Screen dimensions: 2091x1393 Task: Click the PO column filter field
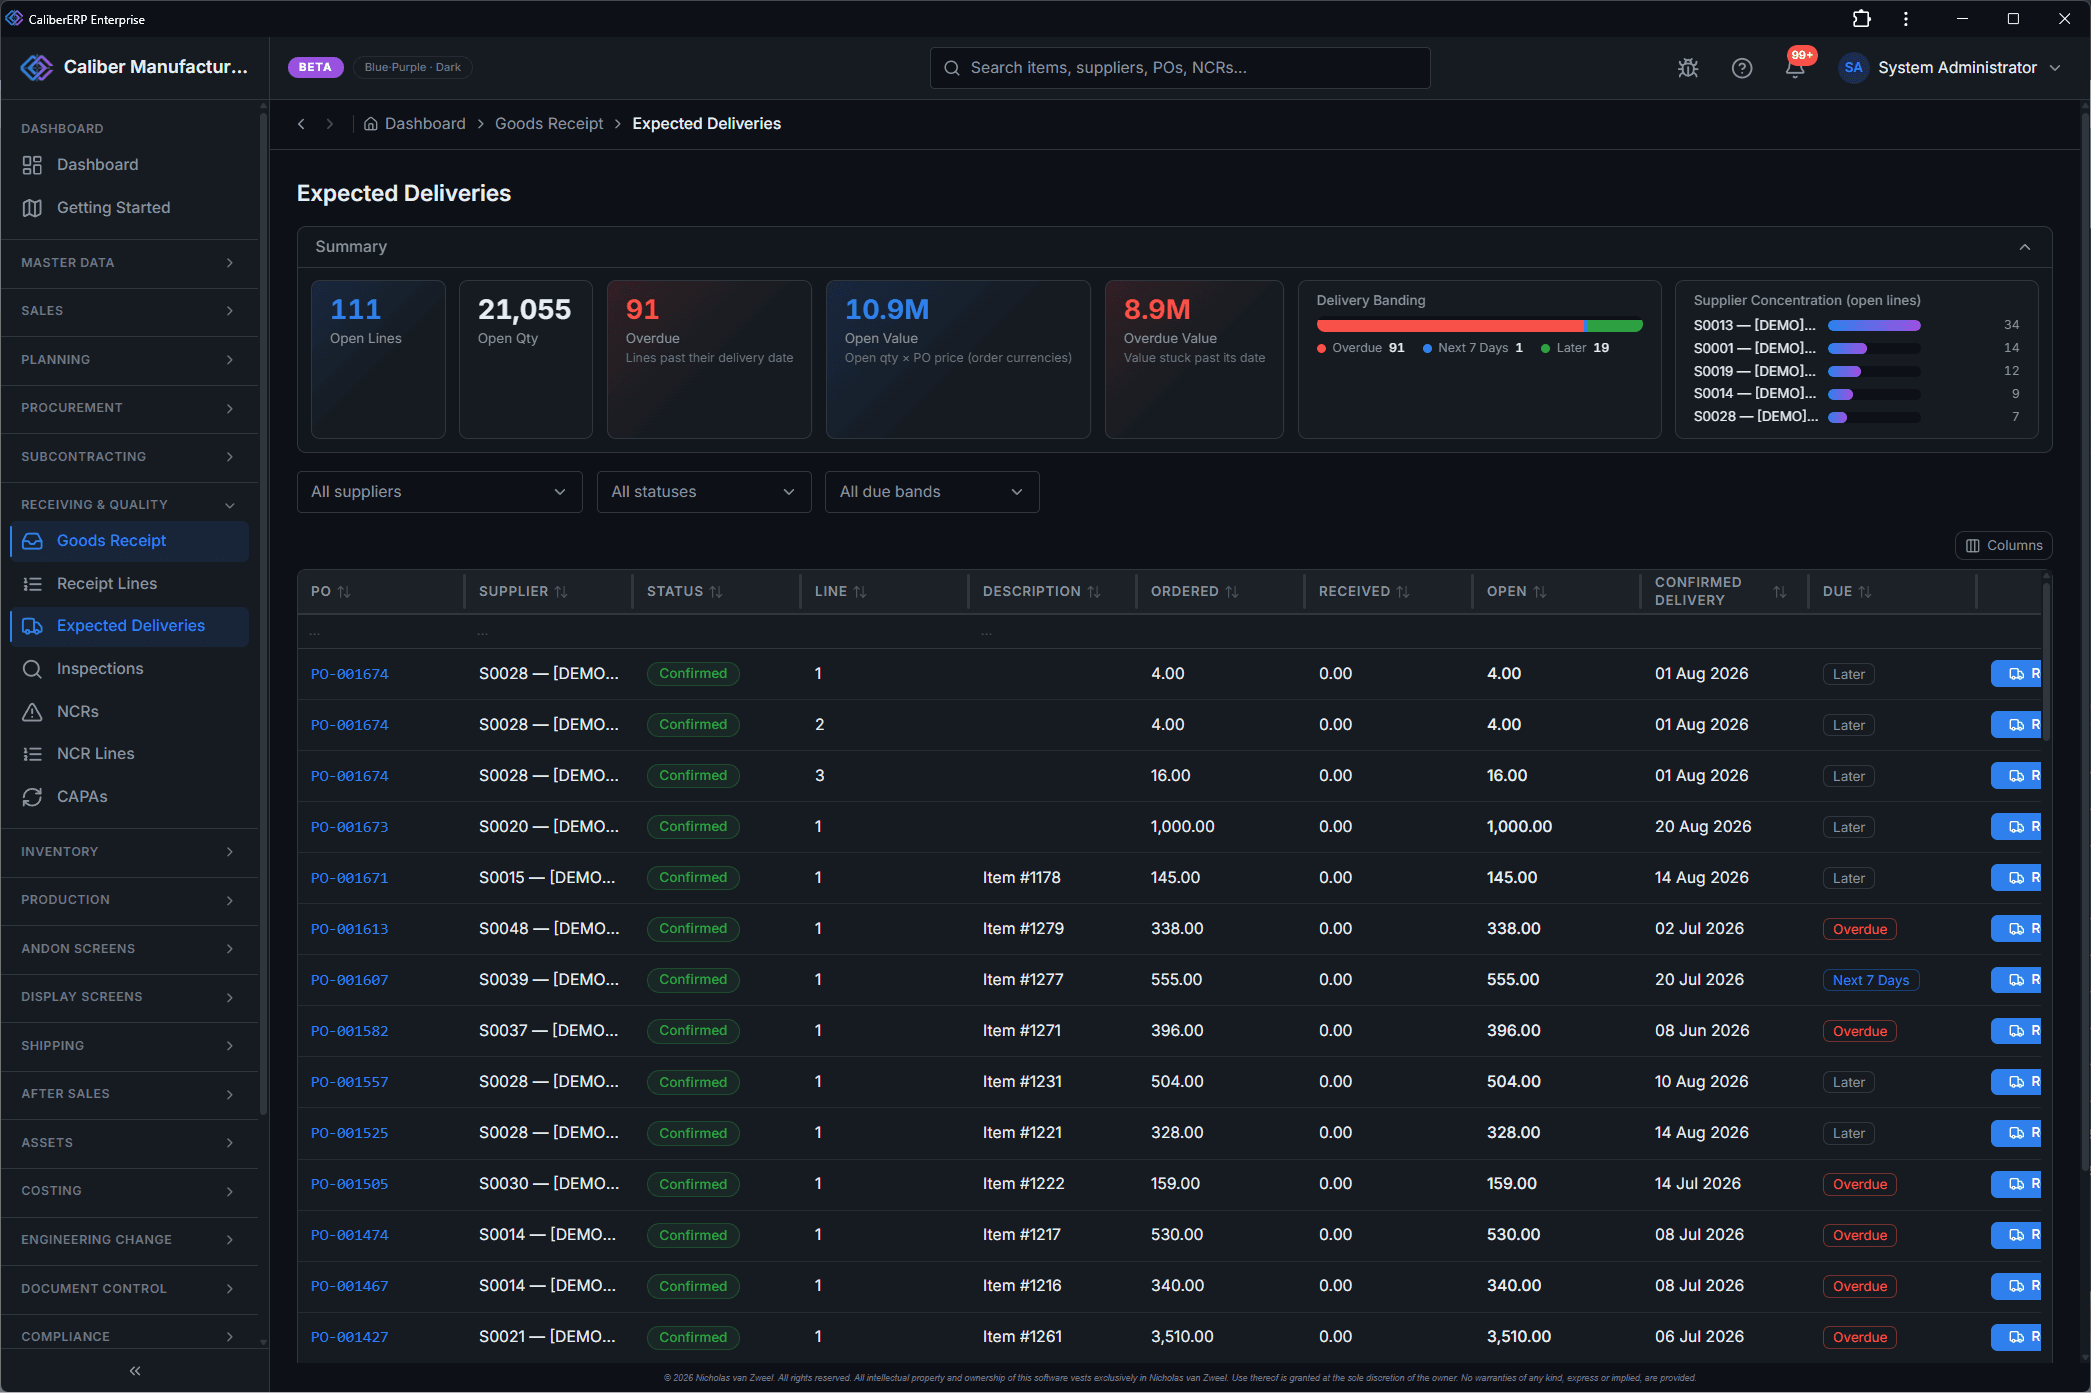click(380, 633)
